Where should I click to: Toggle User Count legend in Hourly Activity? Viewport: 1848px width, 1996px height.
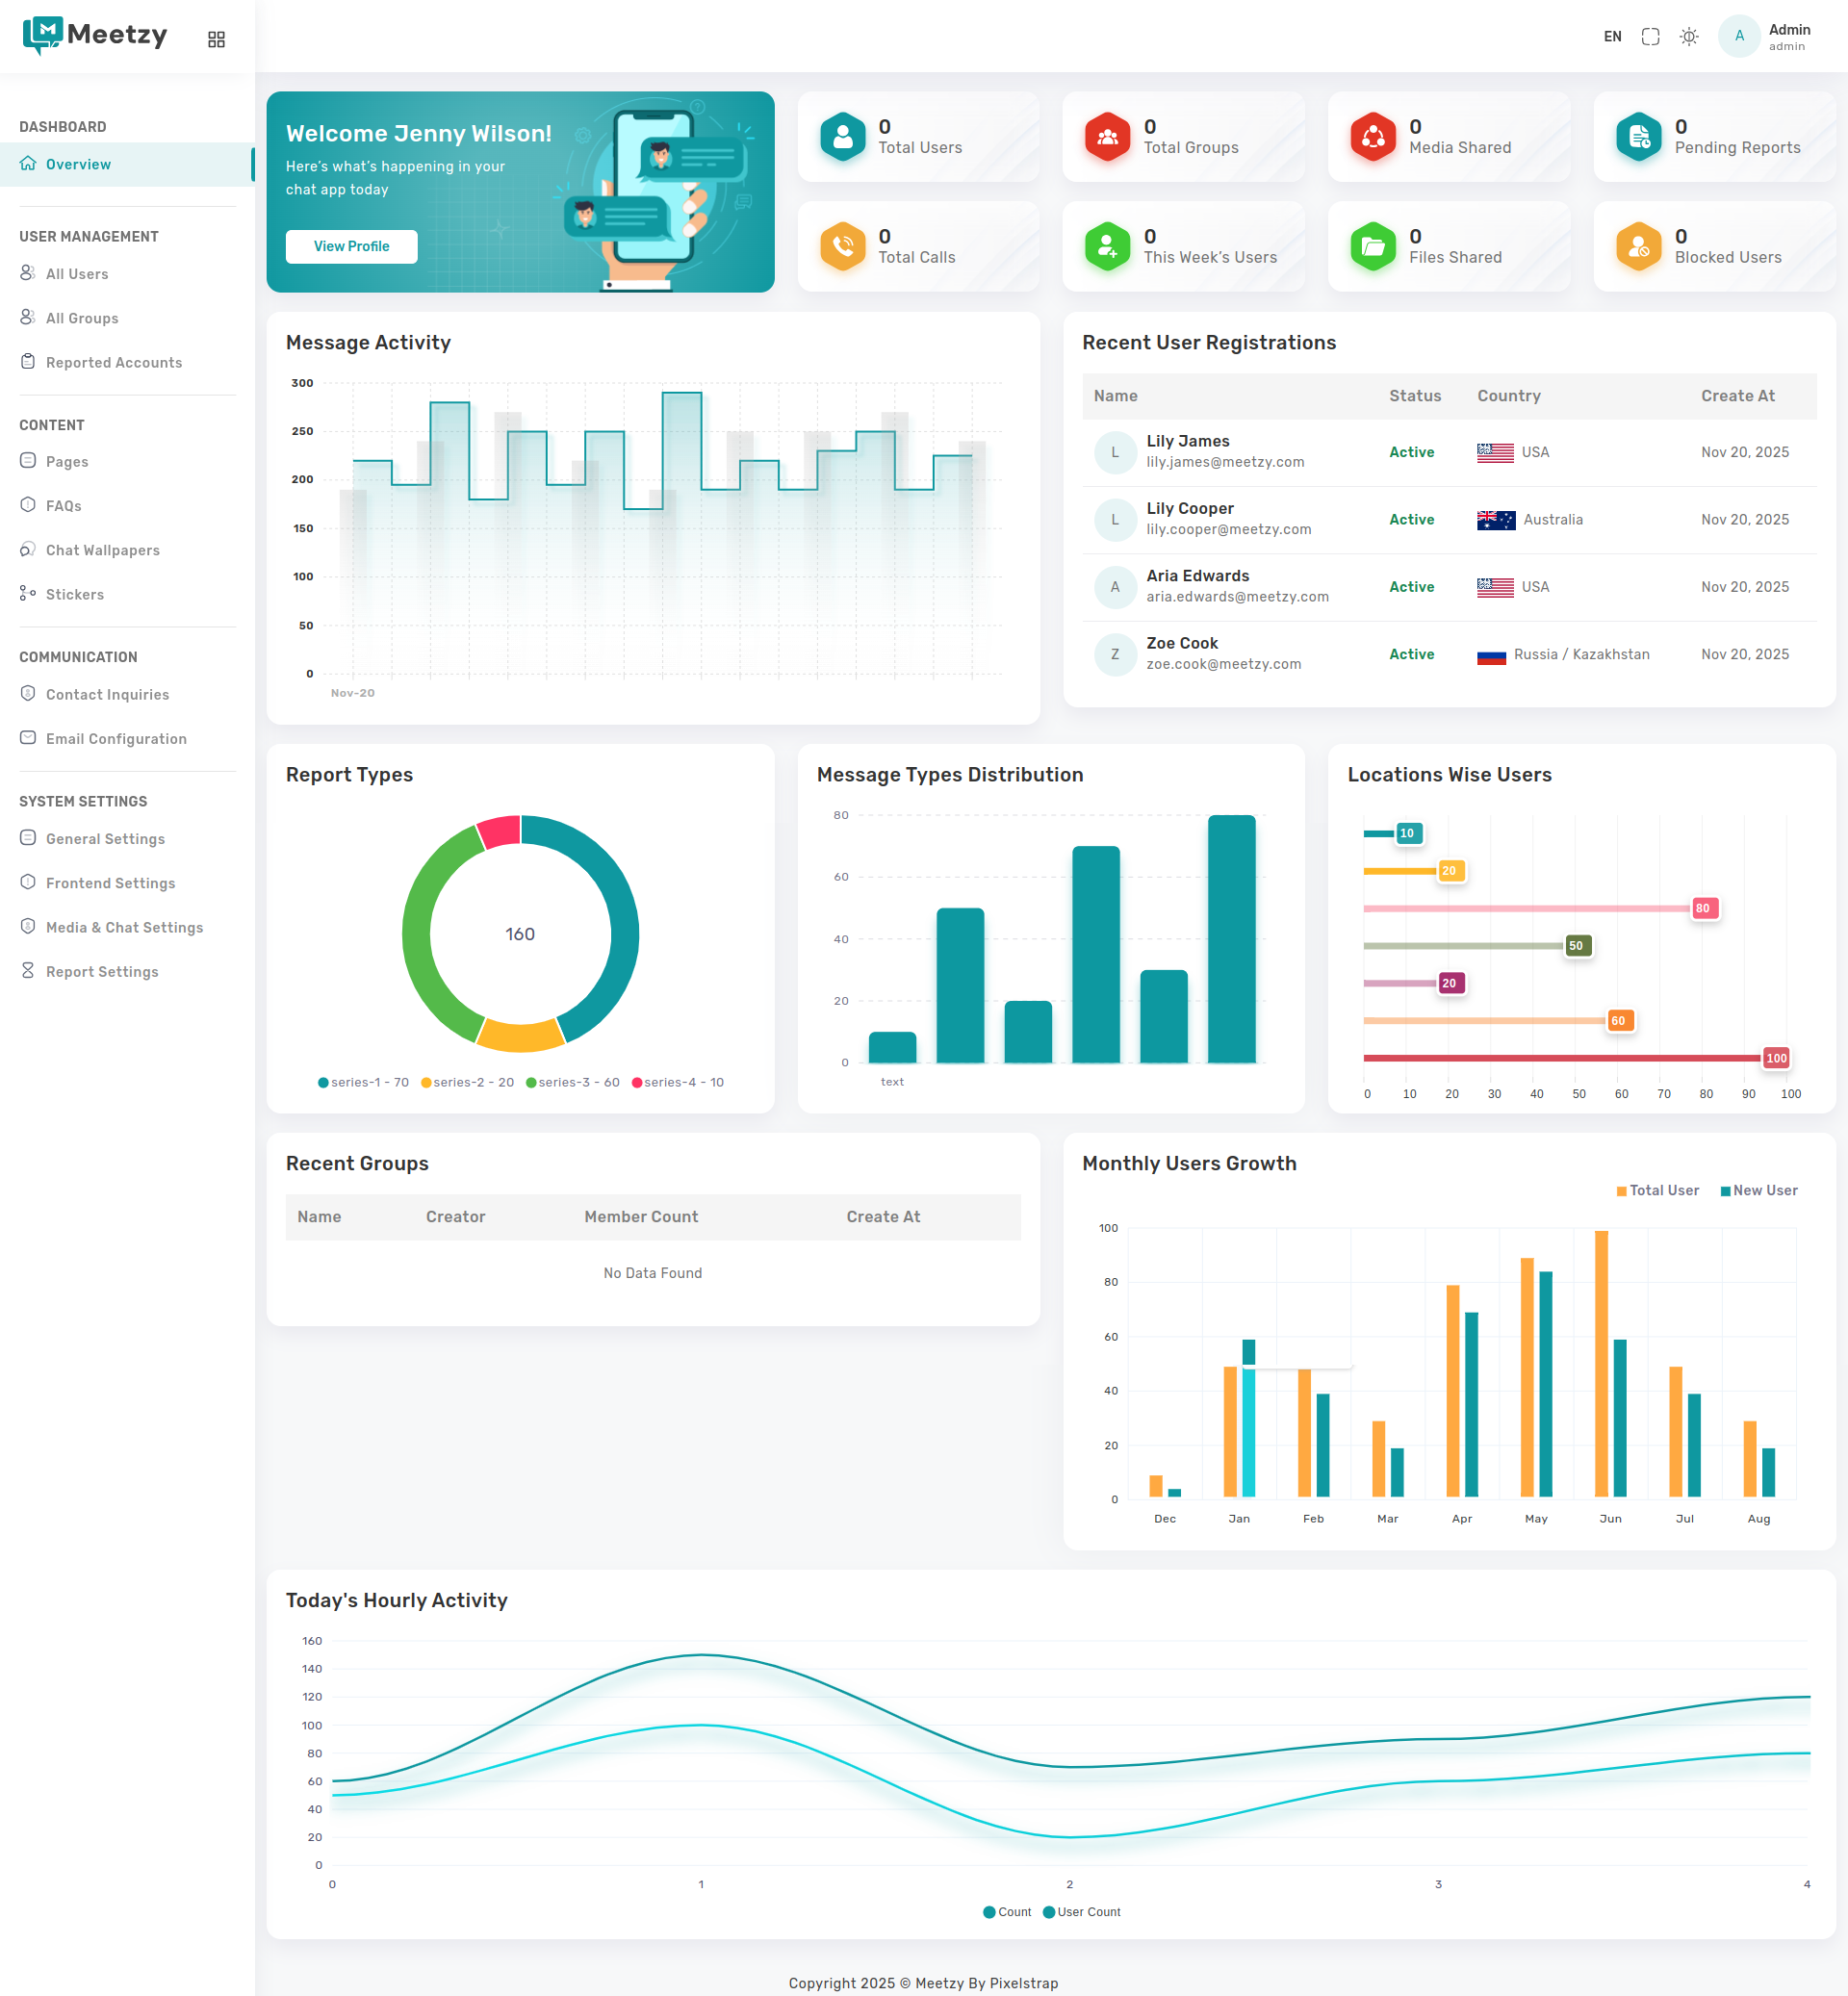click(x=1081, y=1911)
